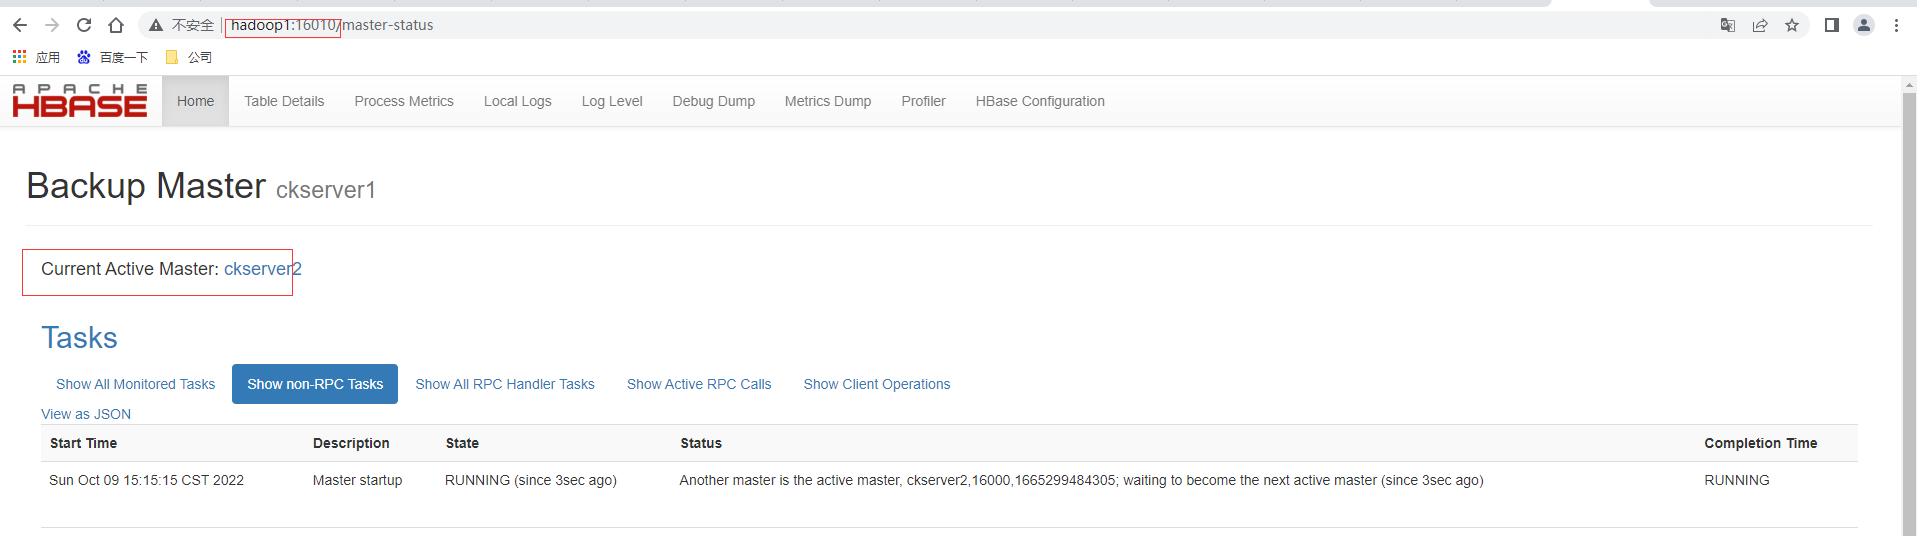Click the Description column header
Viewport: 1917px width, 536px height.
point(351,443)
